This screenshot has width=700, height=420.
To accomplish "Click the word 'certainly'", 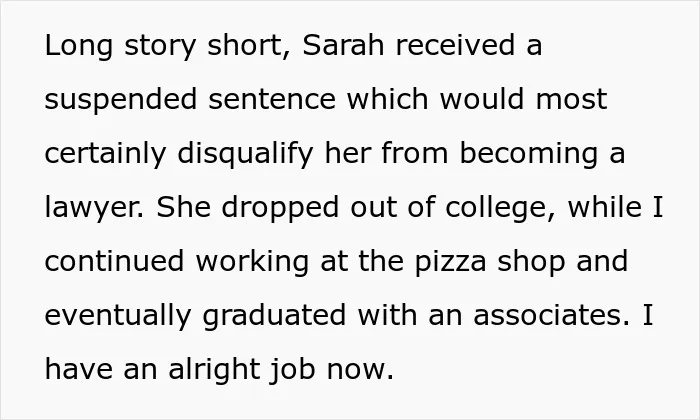I will [x=105, y=154].
